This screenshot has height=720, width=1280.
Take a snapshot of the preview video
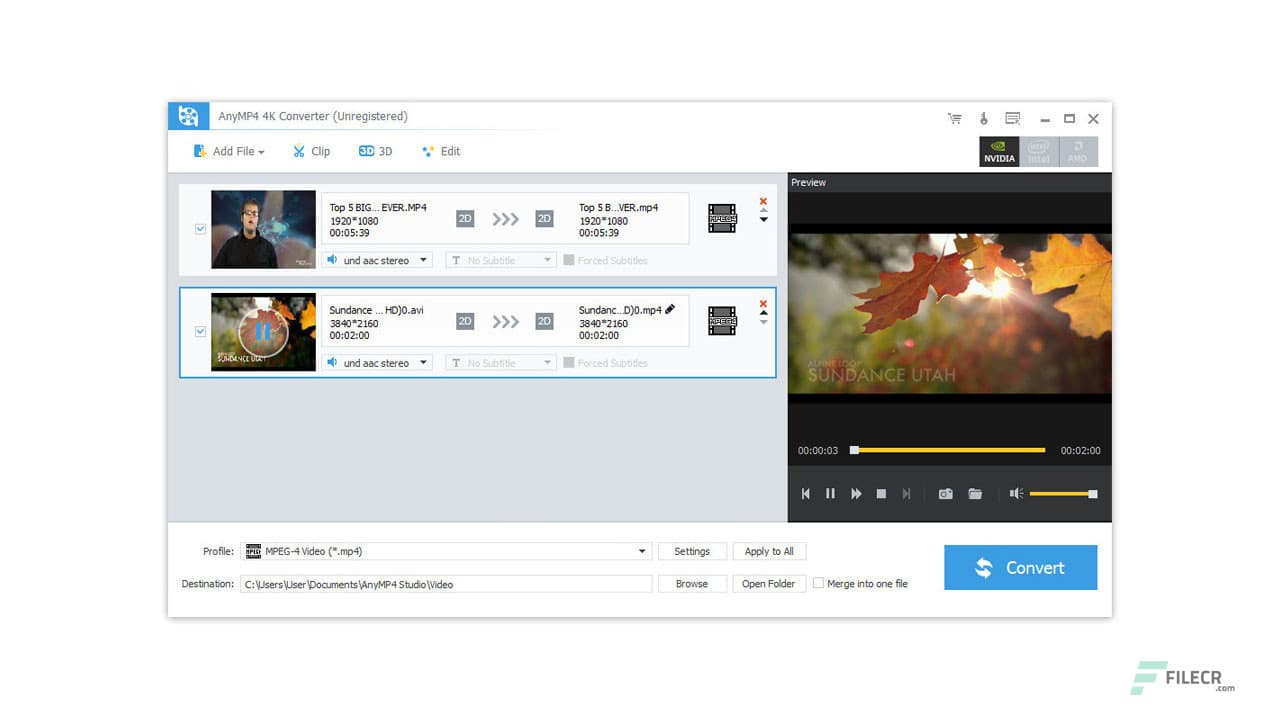945,493
